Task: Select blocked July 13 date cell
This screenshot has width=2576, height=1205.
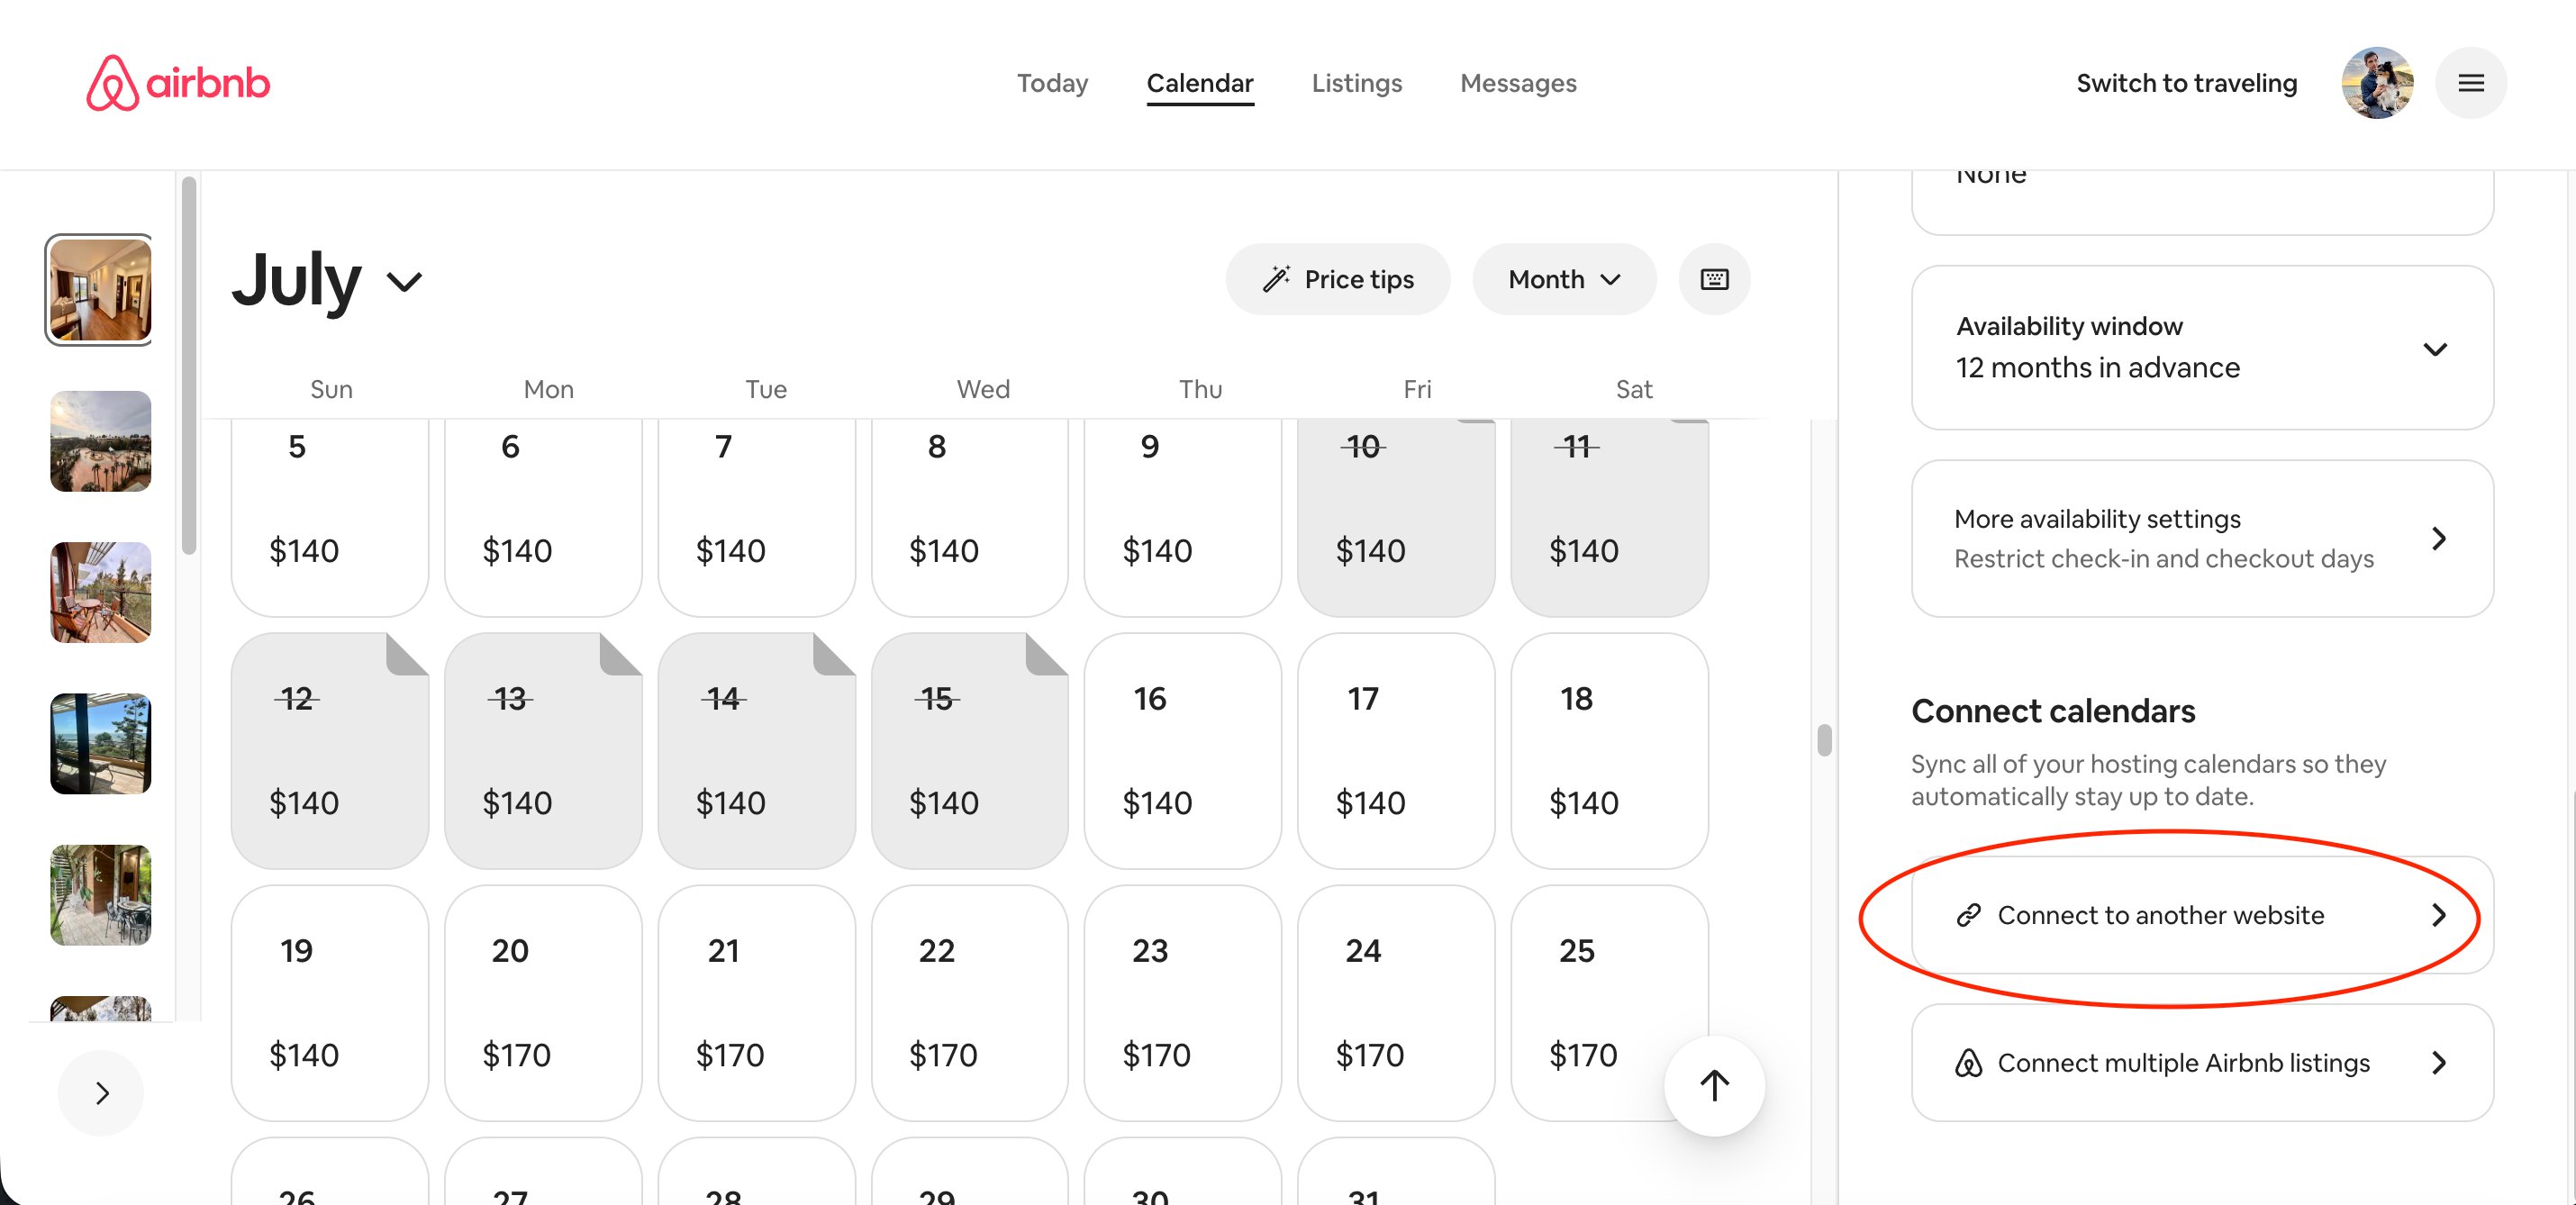Action: 543,750
